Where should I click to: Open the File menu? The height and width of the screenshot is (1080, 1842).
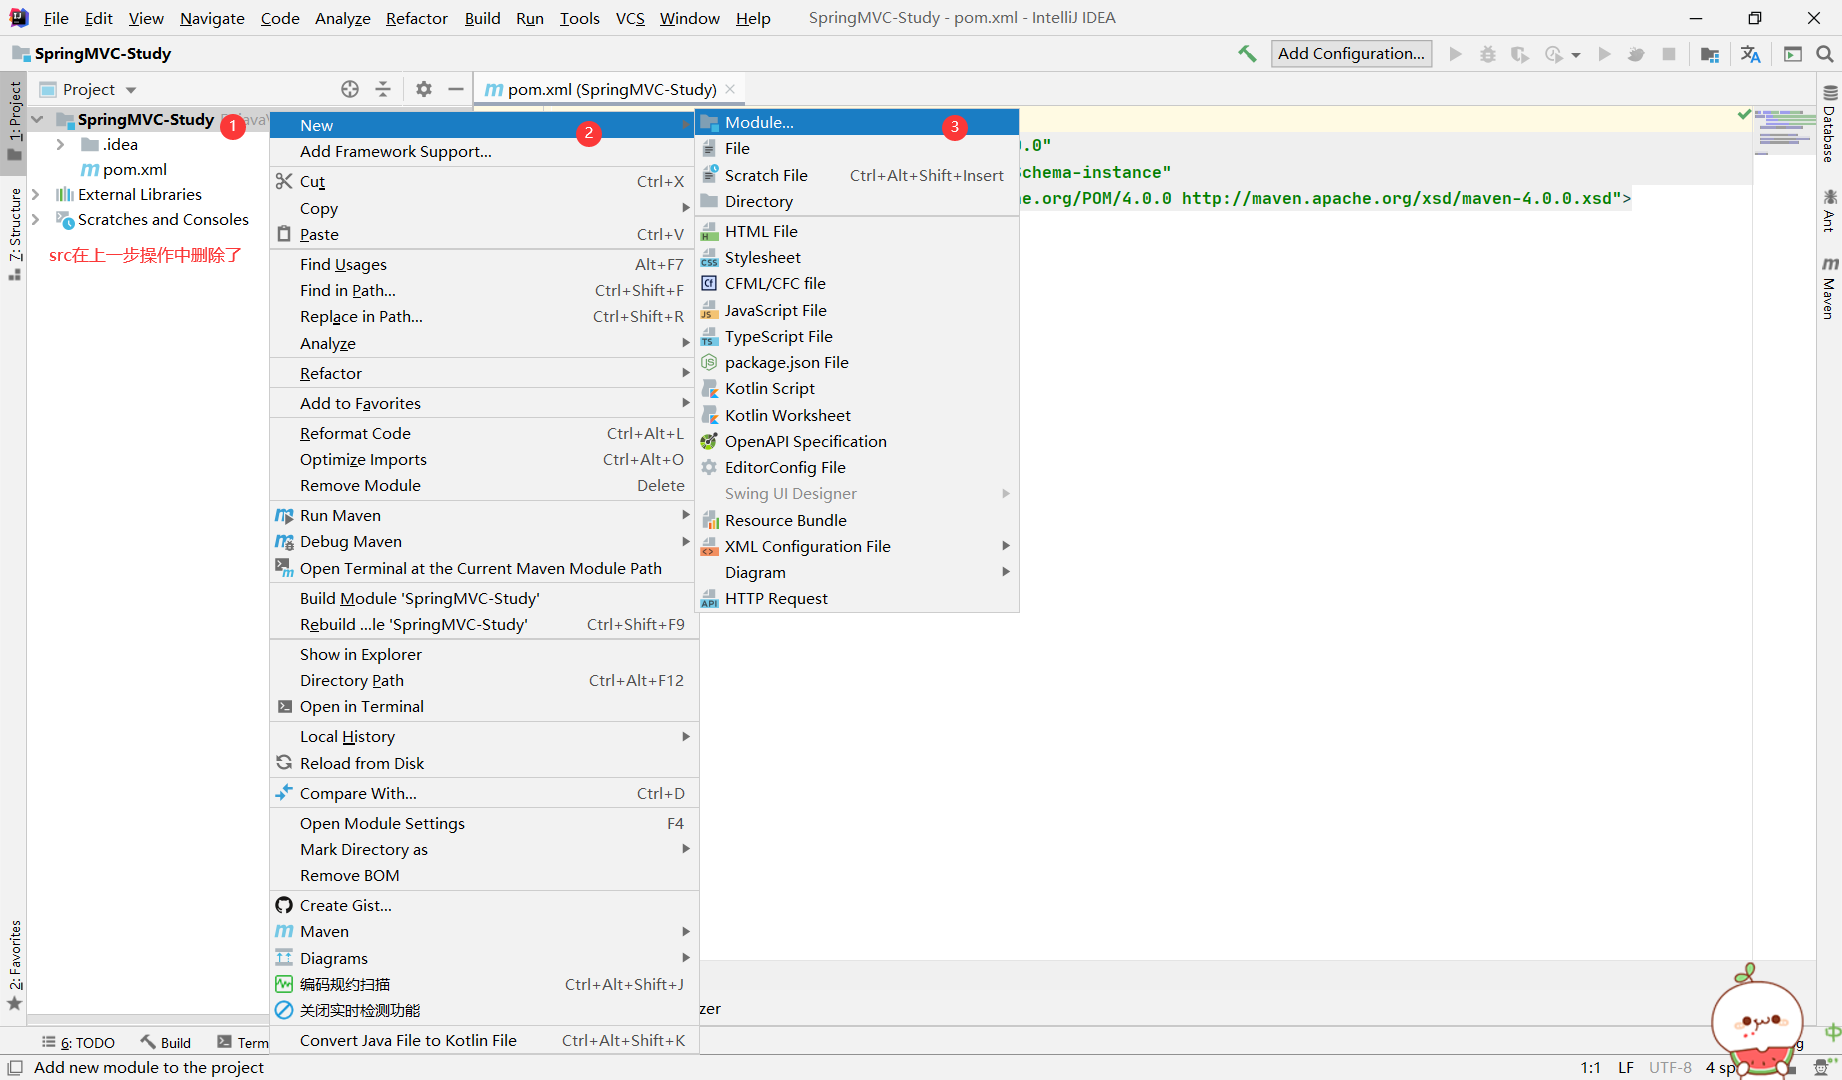(x=56, y=18)
